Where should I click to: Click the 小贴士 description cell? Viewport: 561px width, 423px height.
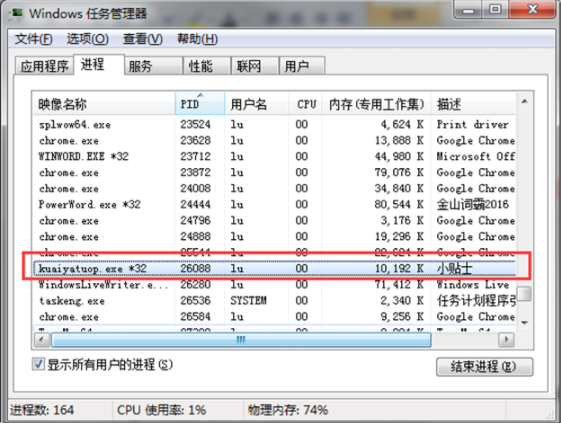(454, 268)
